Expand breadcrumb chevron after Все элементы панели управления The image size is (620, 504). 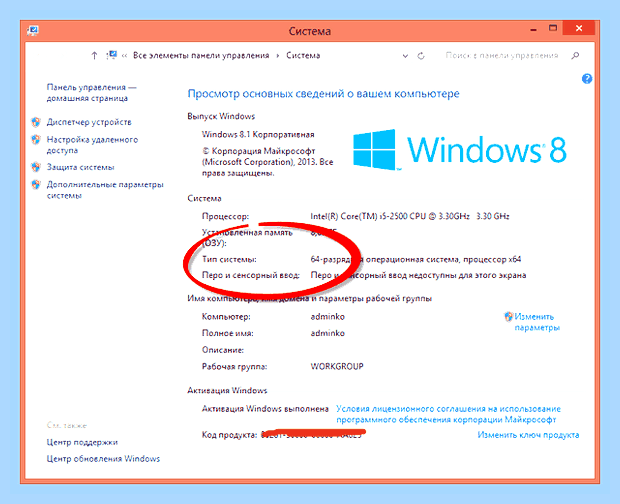pyautogui.click(x=278, y=56)
